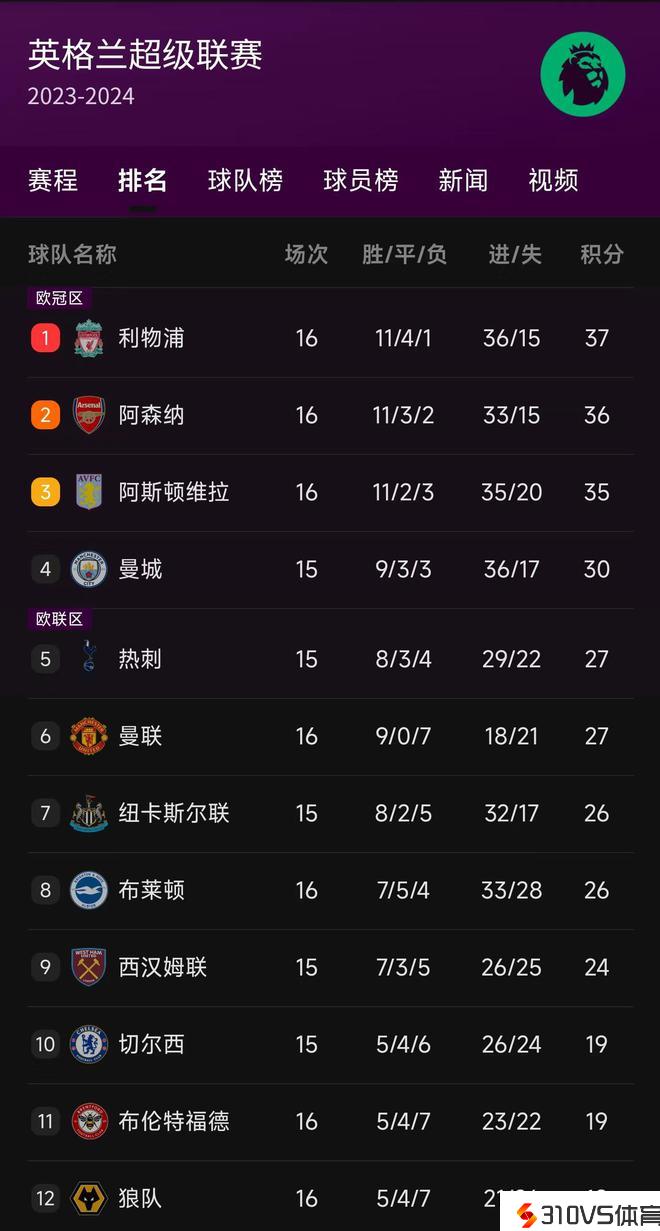
Task: Tap the Manchester United crest
Action: tap(89, 736)
